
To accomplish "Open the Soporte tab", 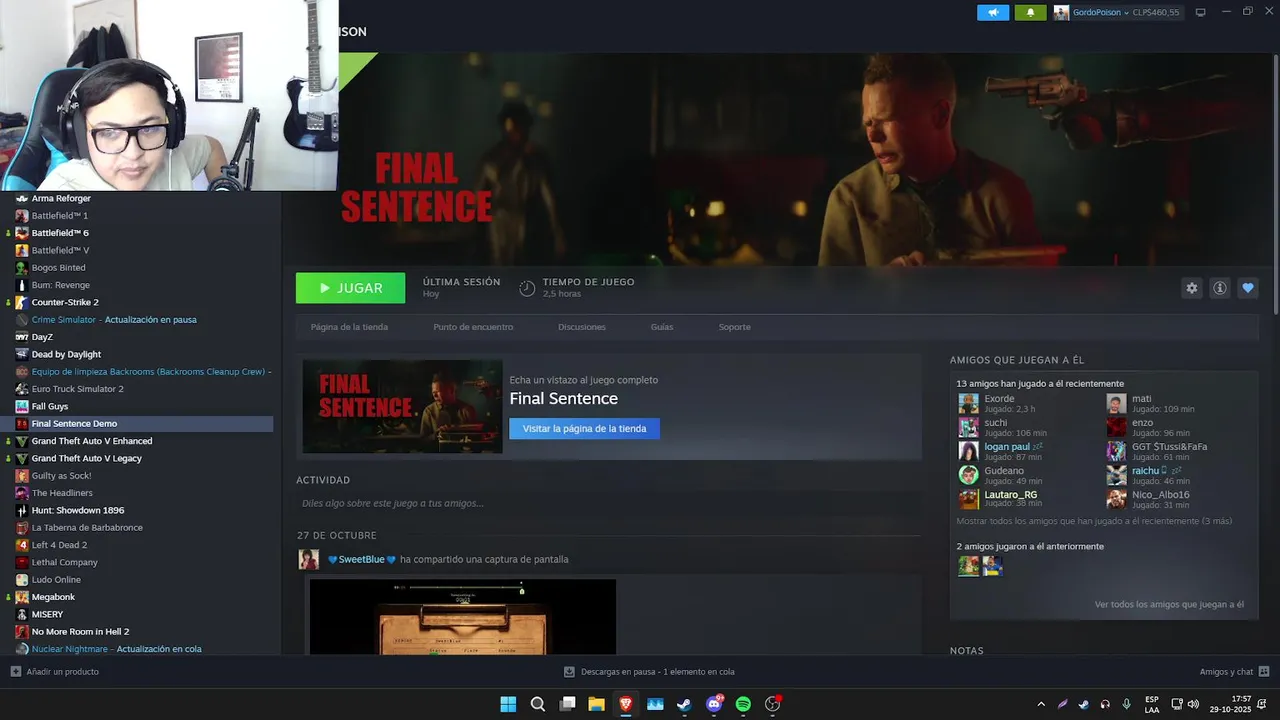I will pos(734,327).
